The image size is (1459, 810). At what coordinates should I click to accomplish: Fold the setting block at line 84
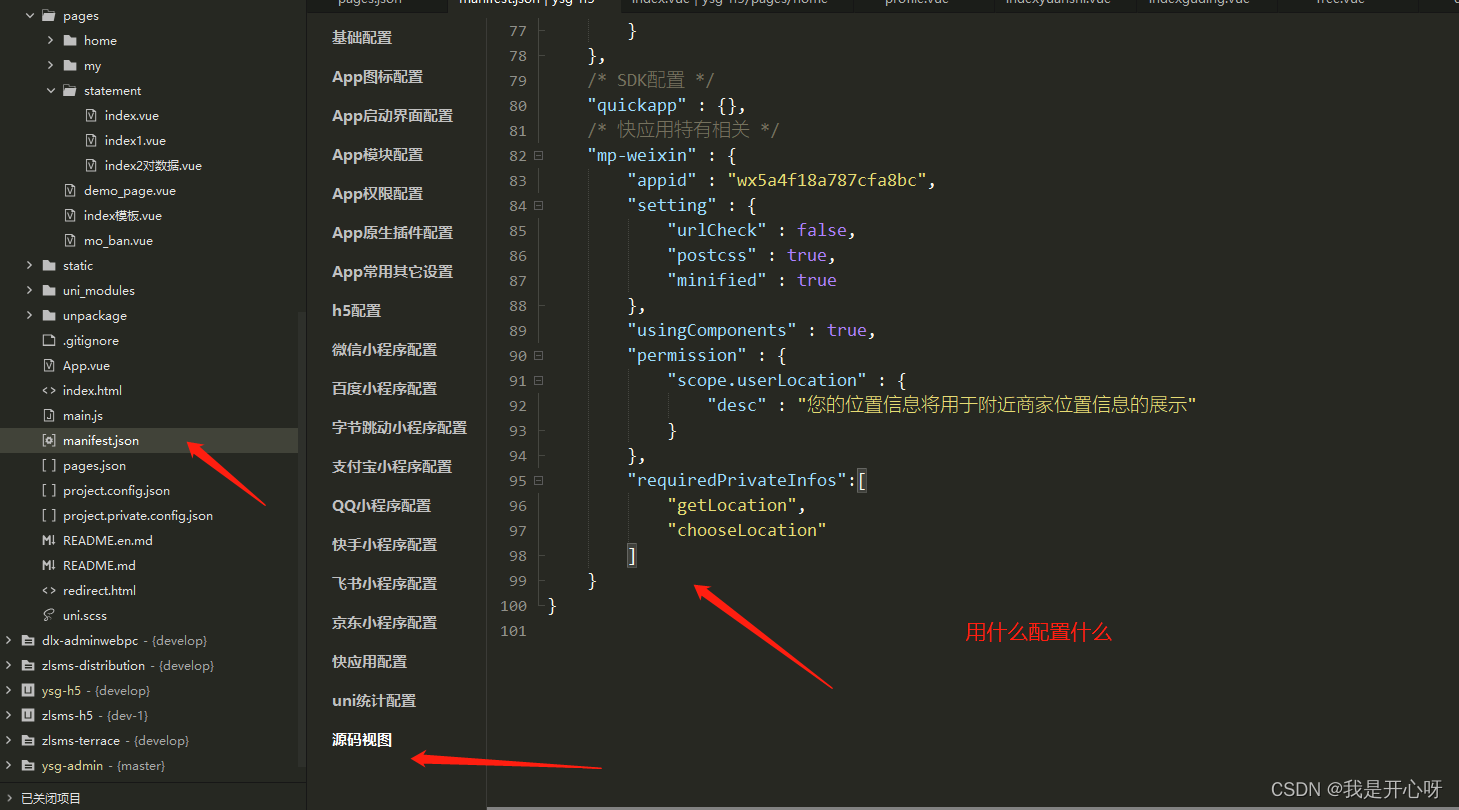pyautogui.click(x=539, y=206)
